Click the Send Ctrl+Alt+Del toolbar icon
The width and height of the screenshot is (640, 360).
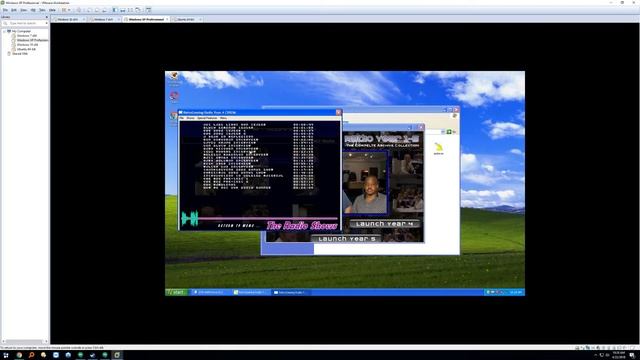[x=79, y=10]
